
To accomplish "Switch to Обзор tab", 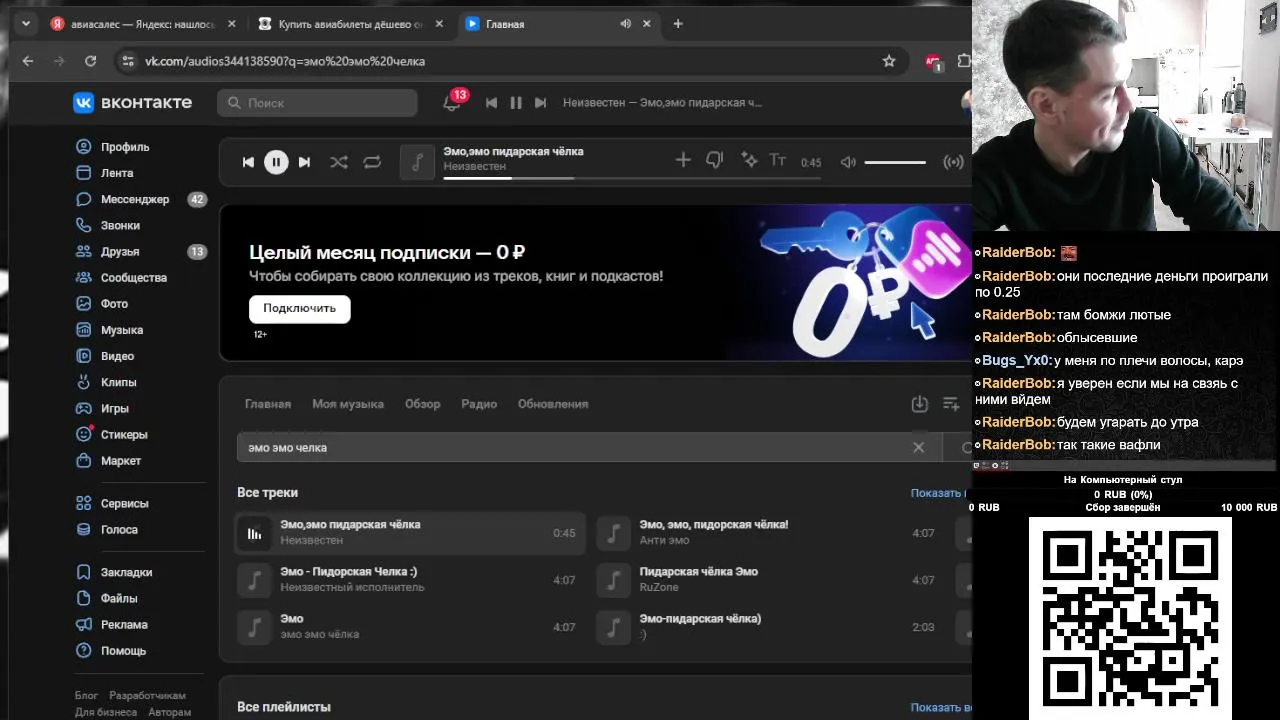I will pos(422,404).
